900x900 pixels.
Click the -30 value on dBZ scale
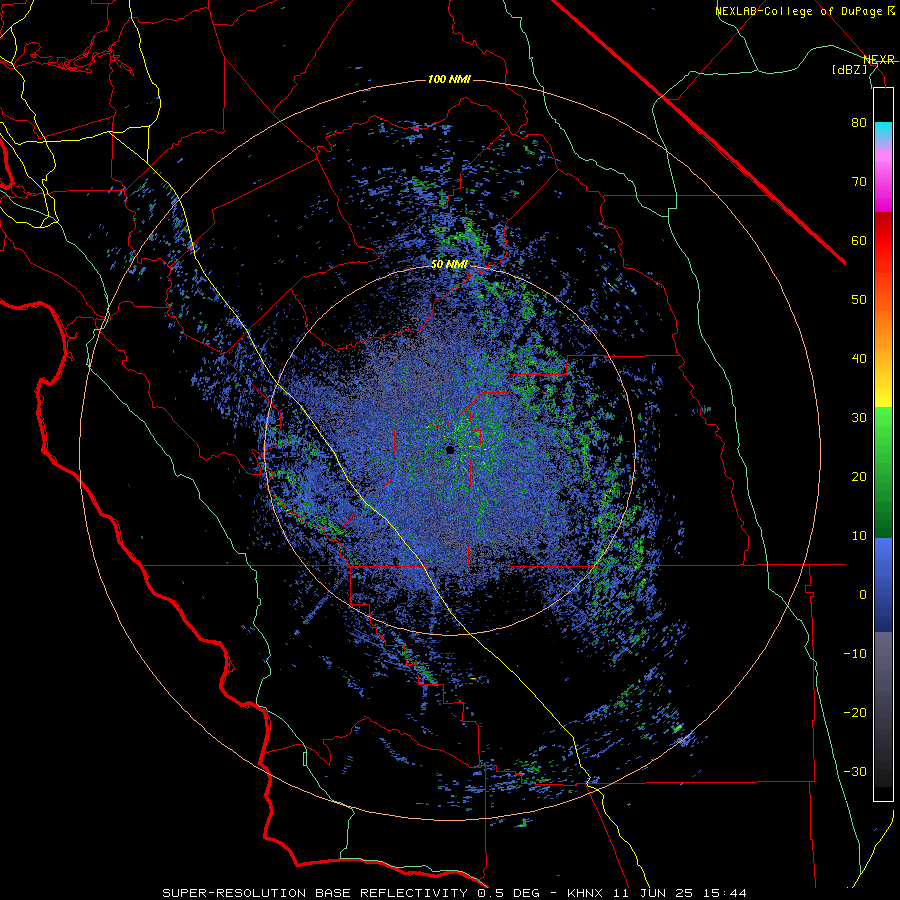855,772
